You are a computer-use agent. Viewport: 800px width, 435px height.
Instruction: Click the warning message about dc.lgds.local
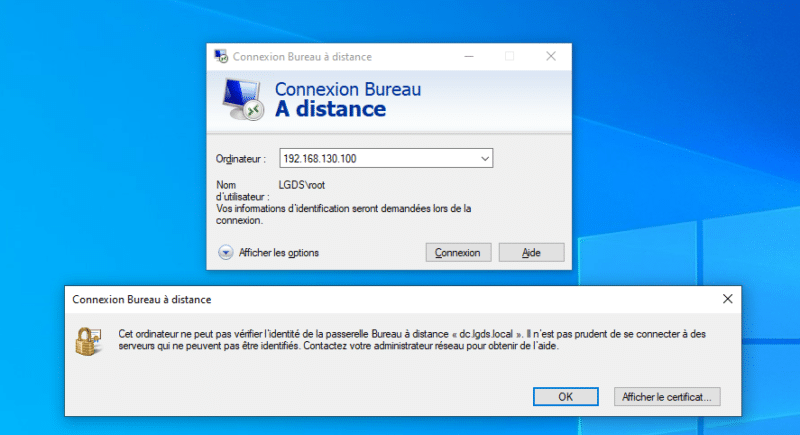point(412,340)
